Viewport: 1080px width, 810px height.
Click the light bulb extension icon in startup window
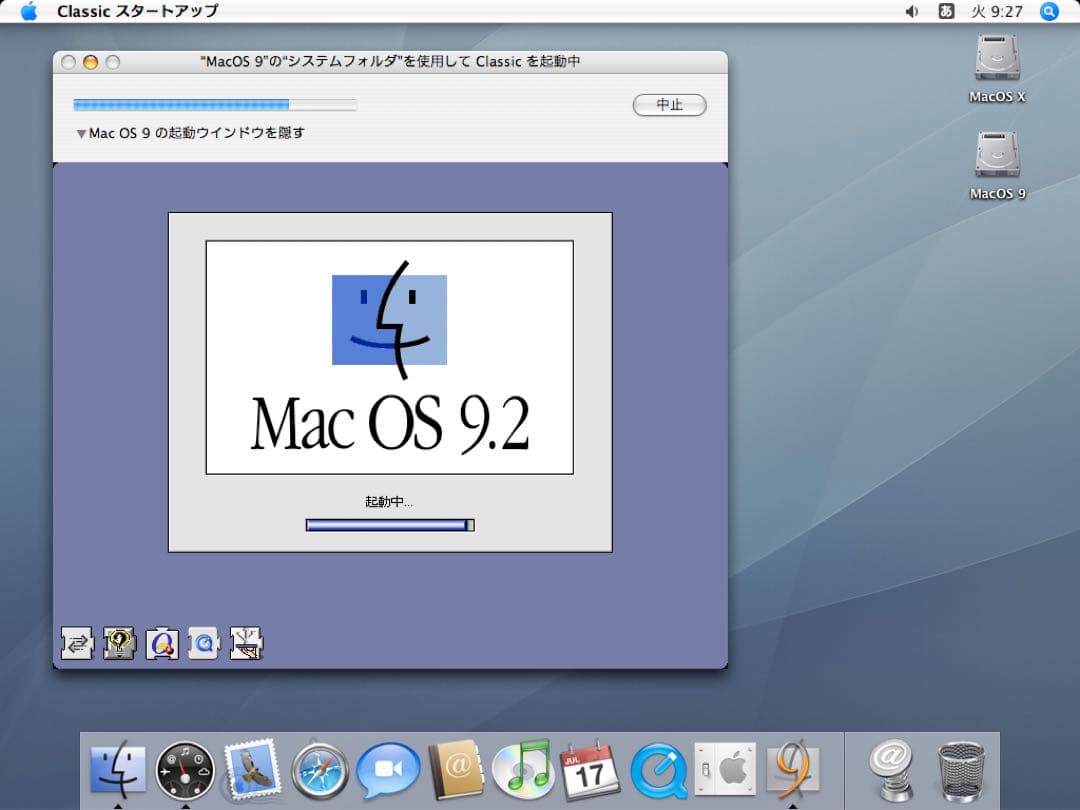coord(120,643)
